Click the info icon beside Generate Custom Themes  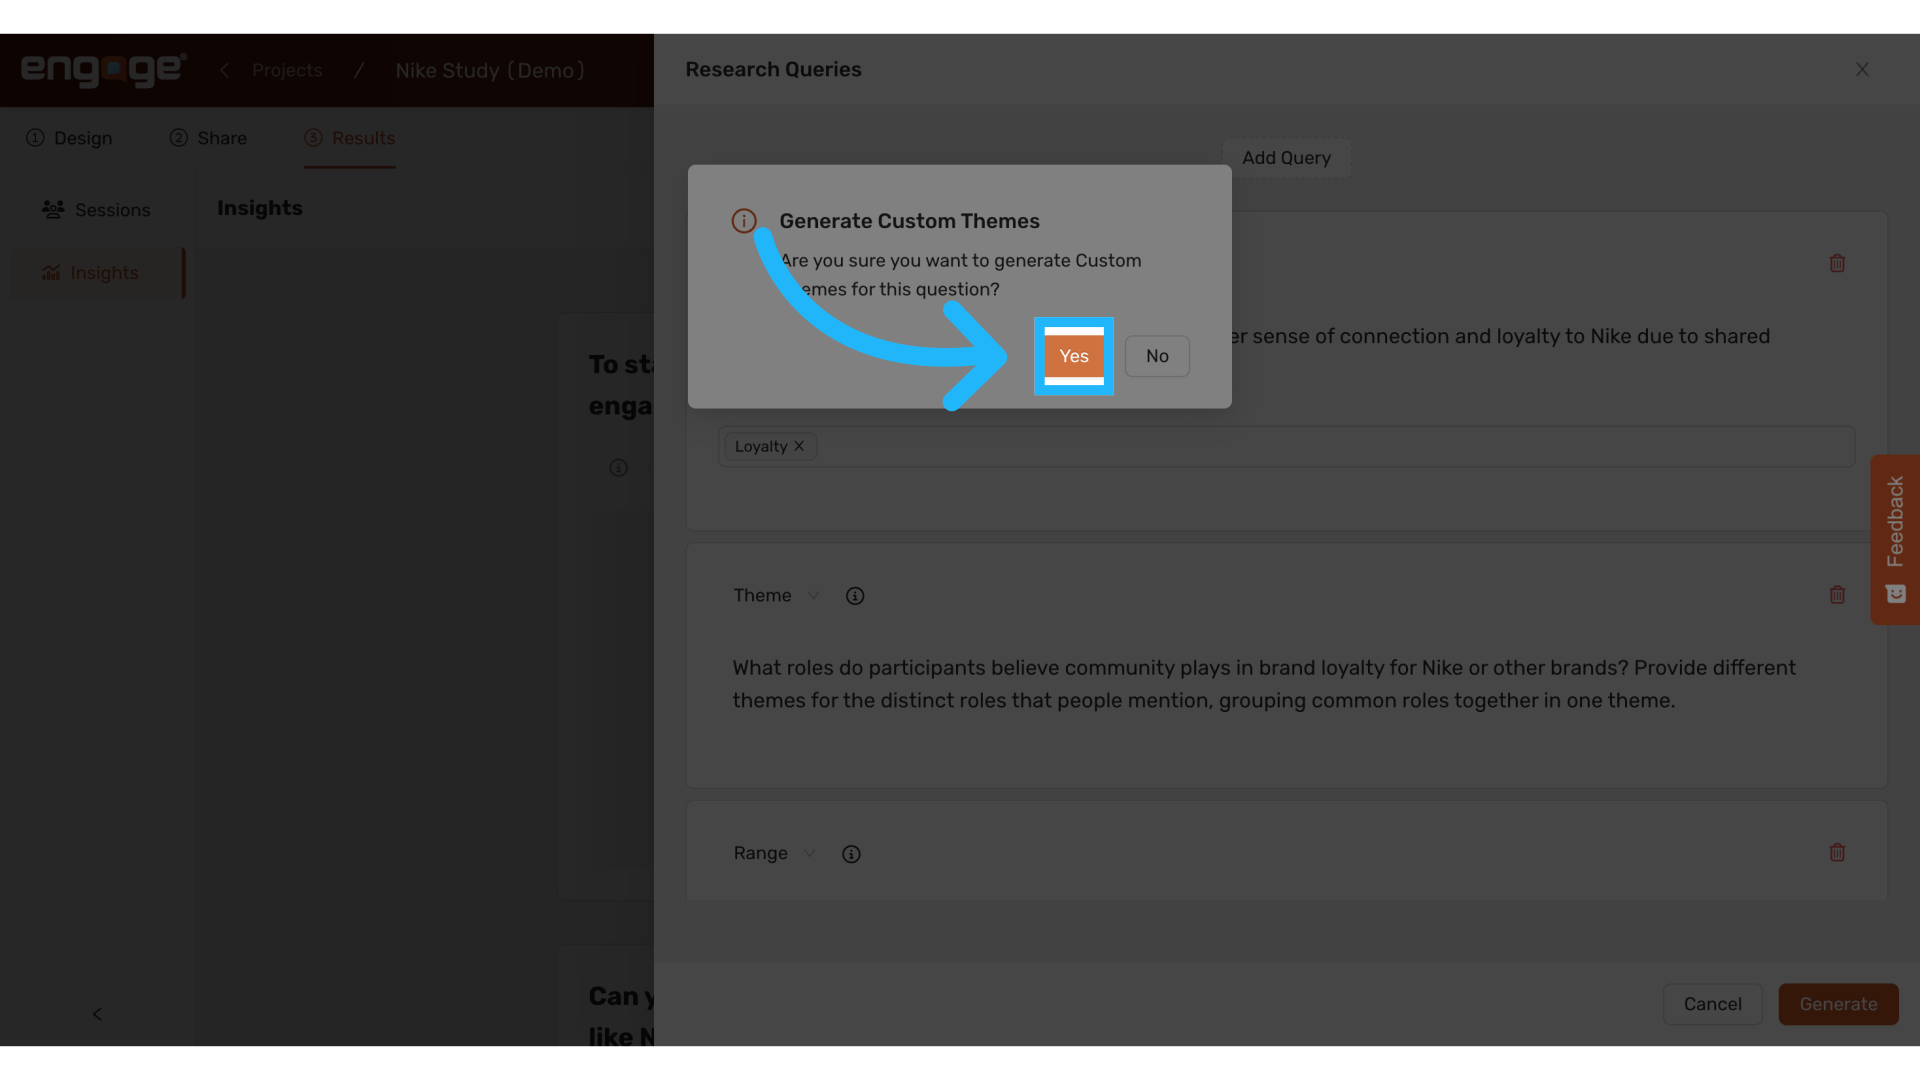pos(744,221)
